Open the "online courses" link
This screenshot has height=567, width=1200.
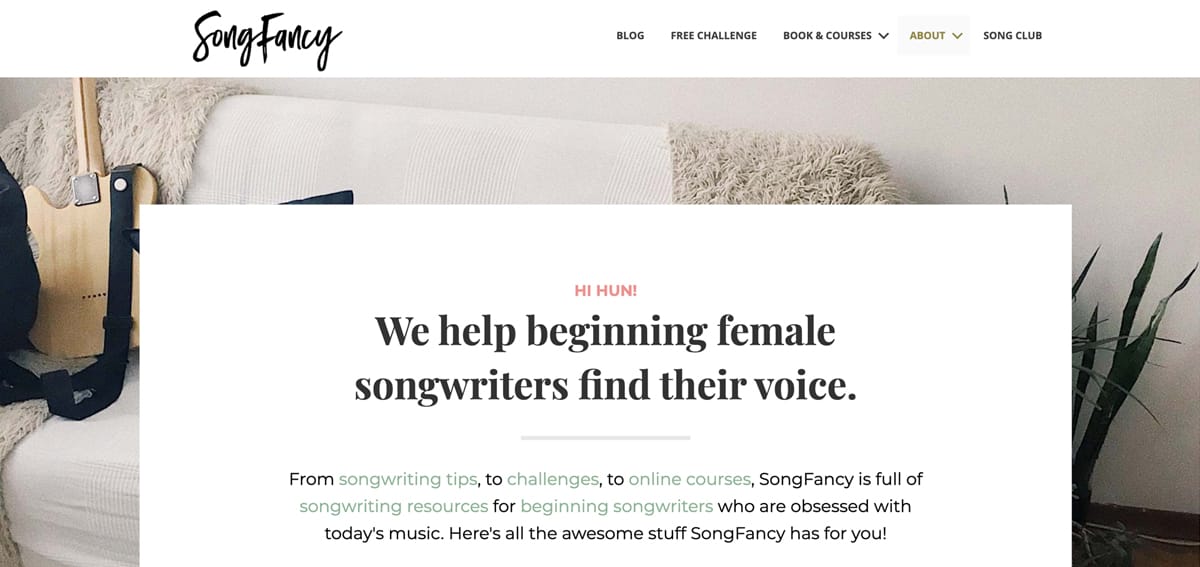click(x=689, y=479)
